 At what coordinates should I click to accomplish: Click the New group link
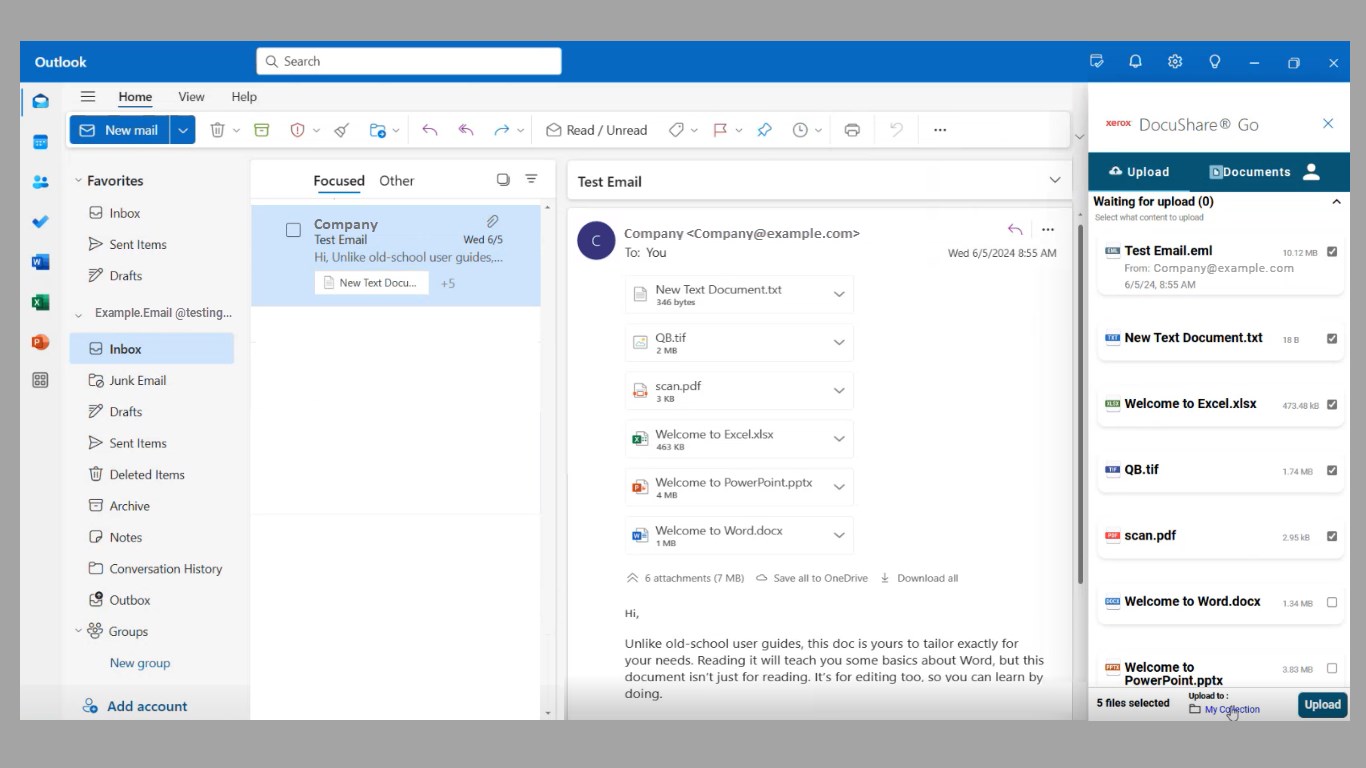click(140, 663)
